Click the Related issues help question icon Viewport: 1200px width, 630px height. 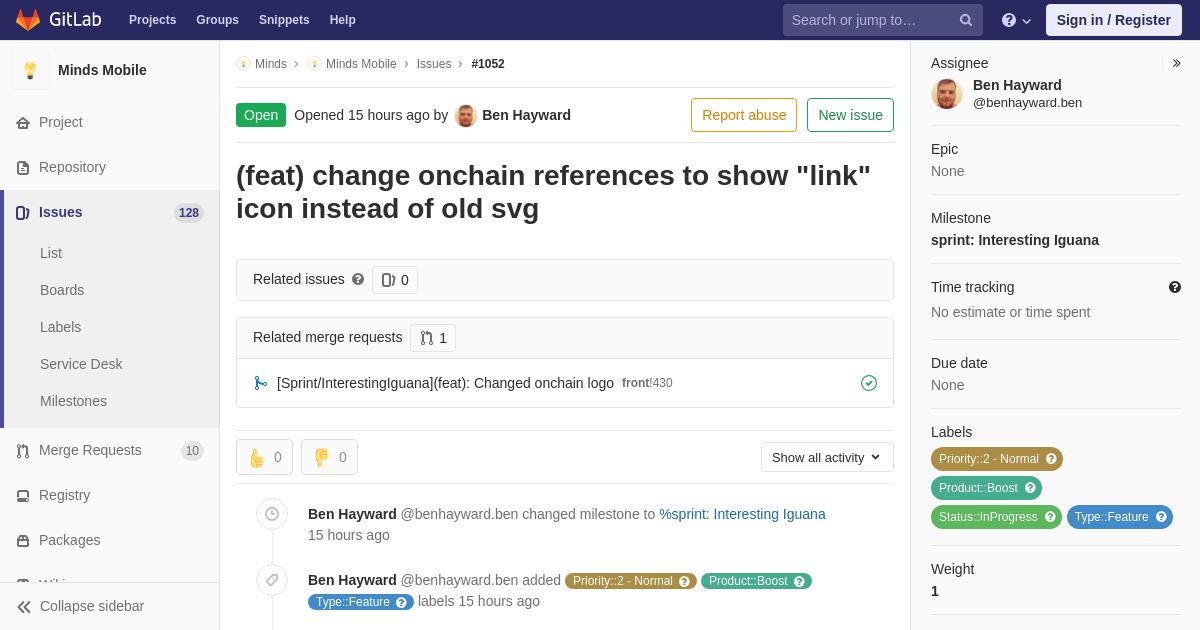coord(358,280)
